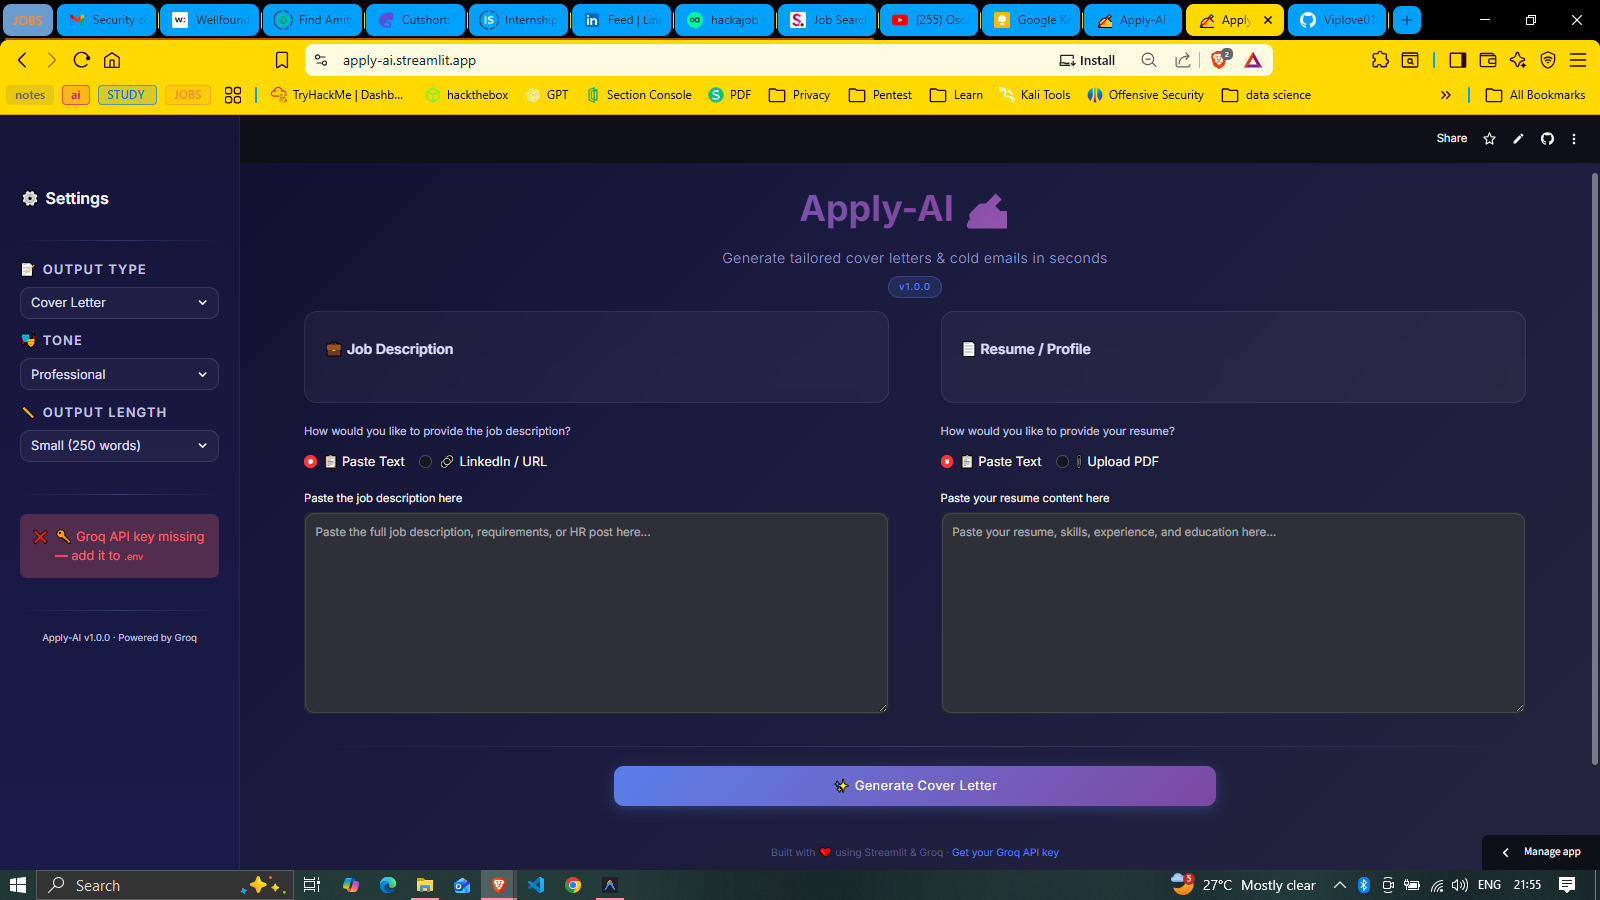The image size is (1600, 900).
Task: Reload the apply-ai.streamlit.app page
Action: [x=82, y=60]
